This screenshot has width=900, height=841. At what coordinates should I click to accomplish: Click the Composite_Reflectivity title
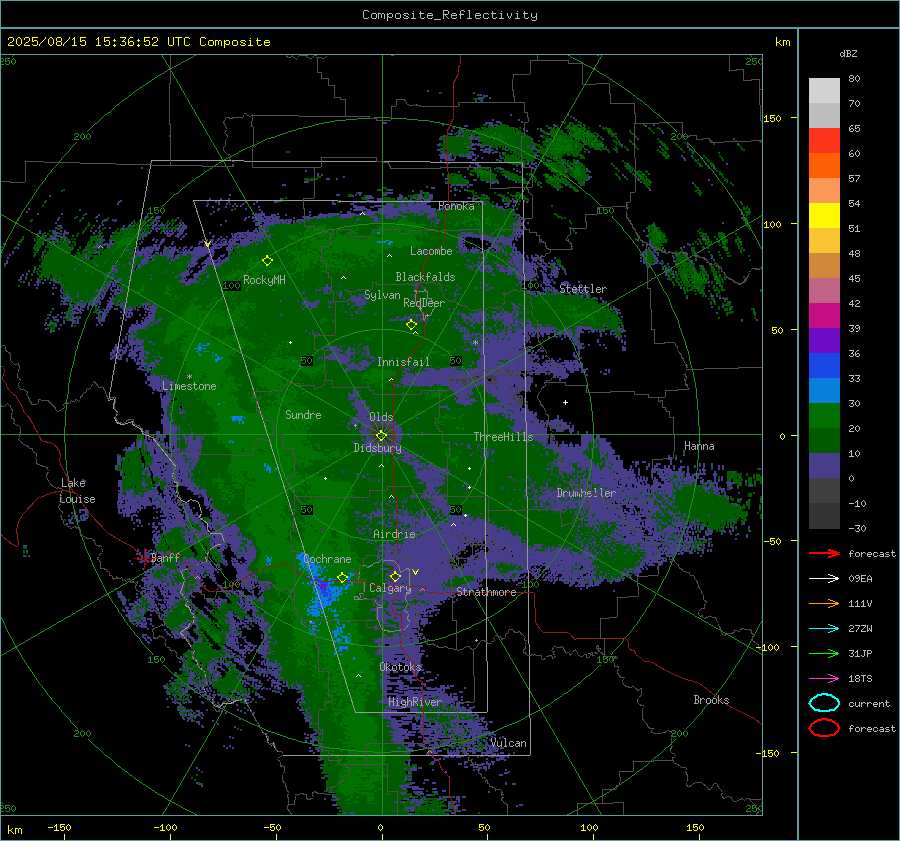click(450, 15)
